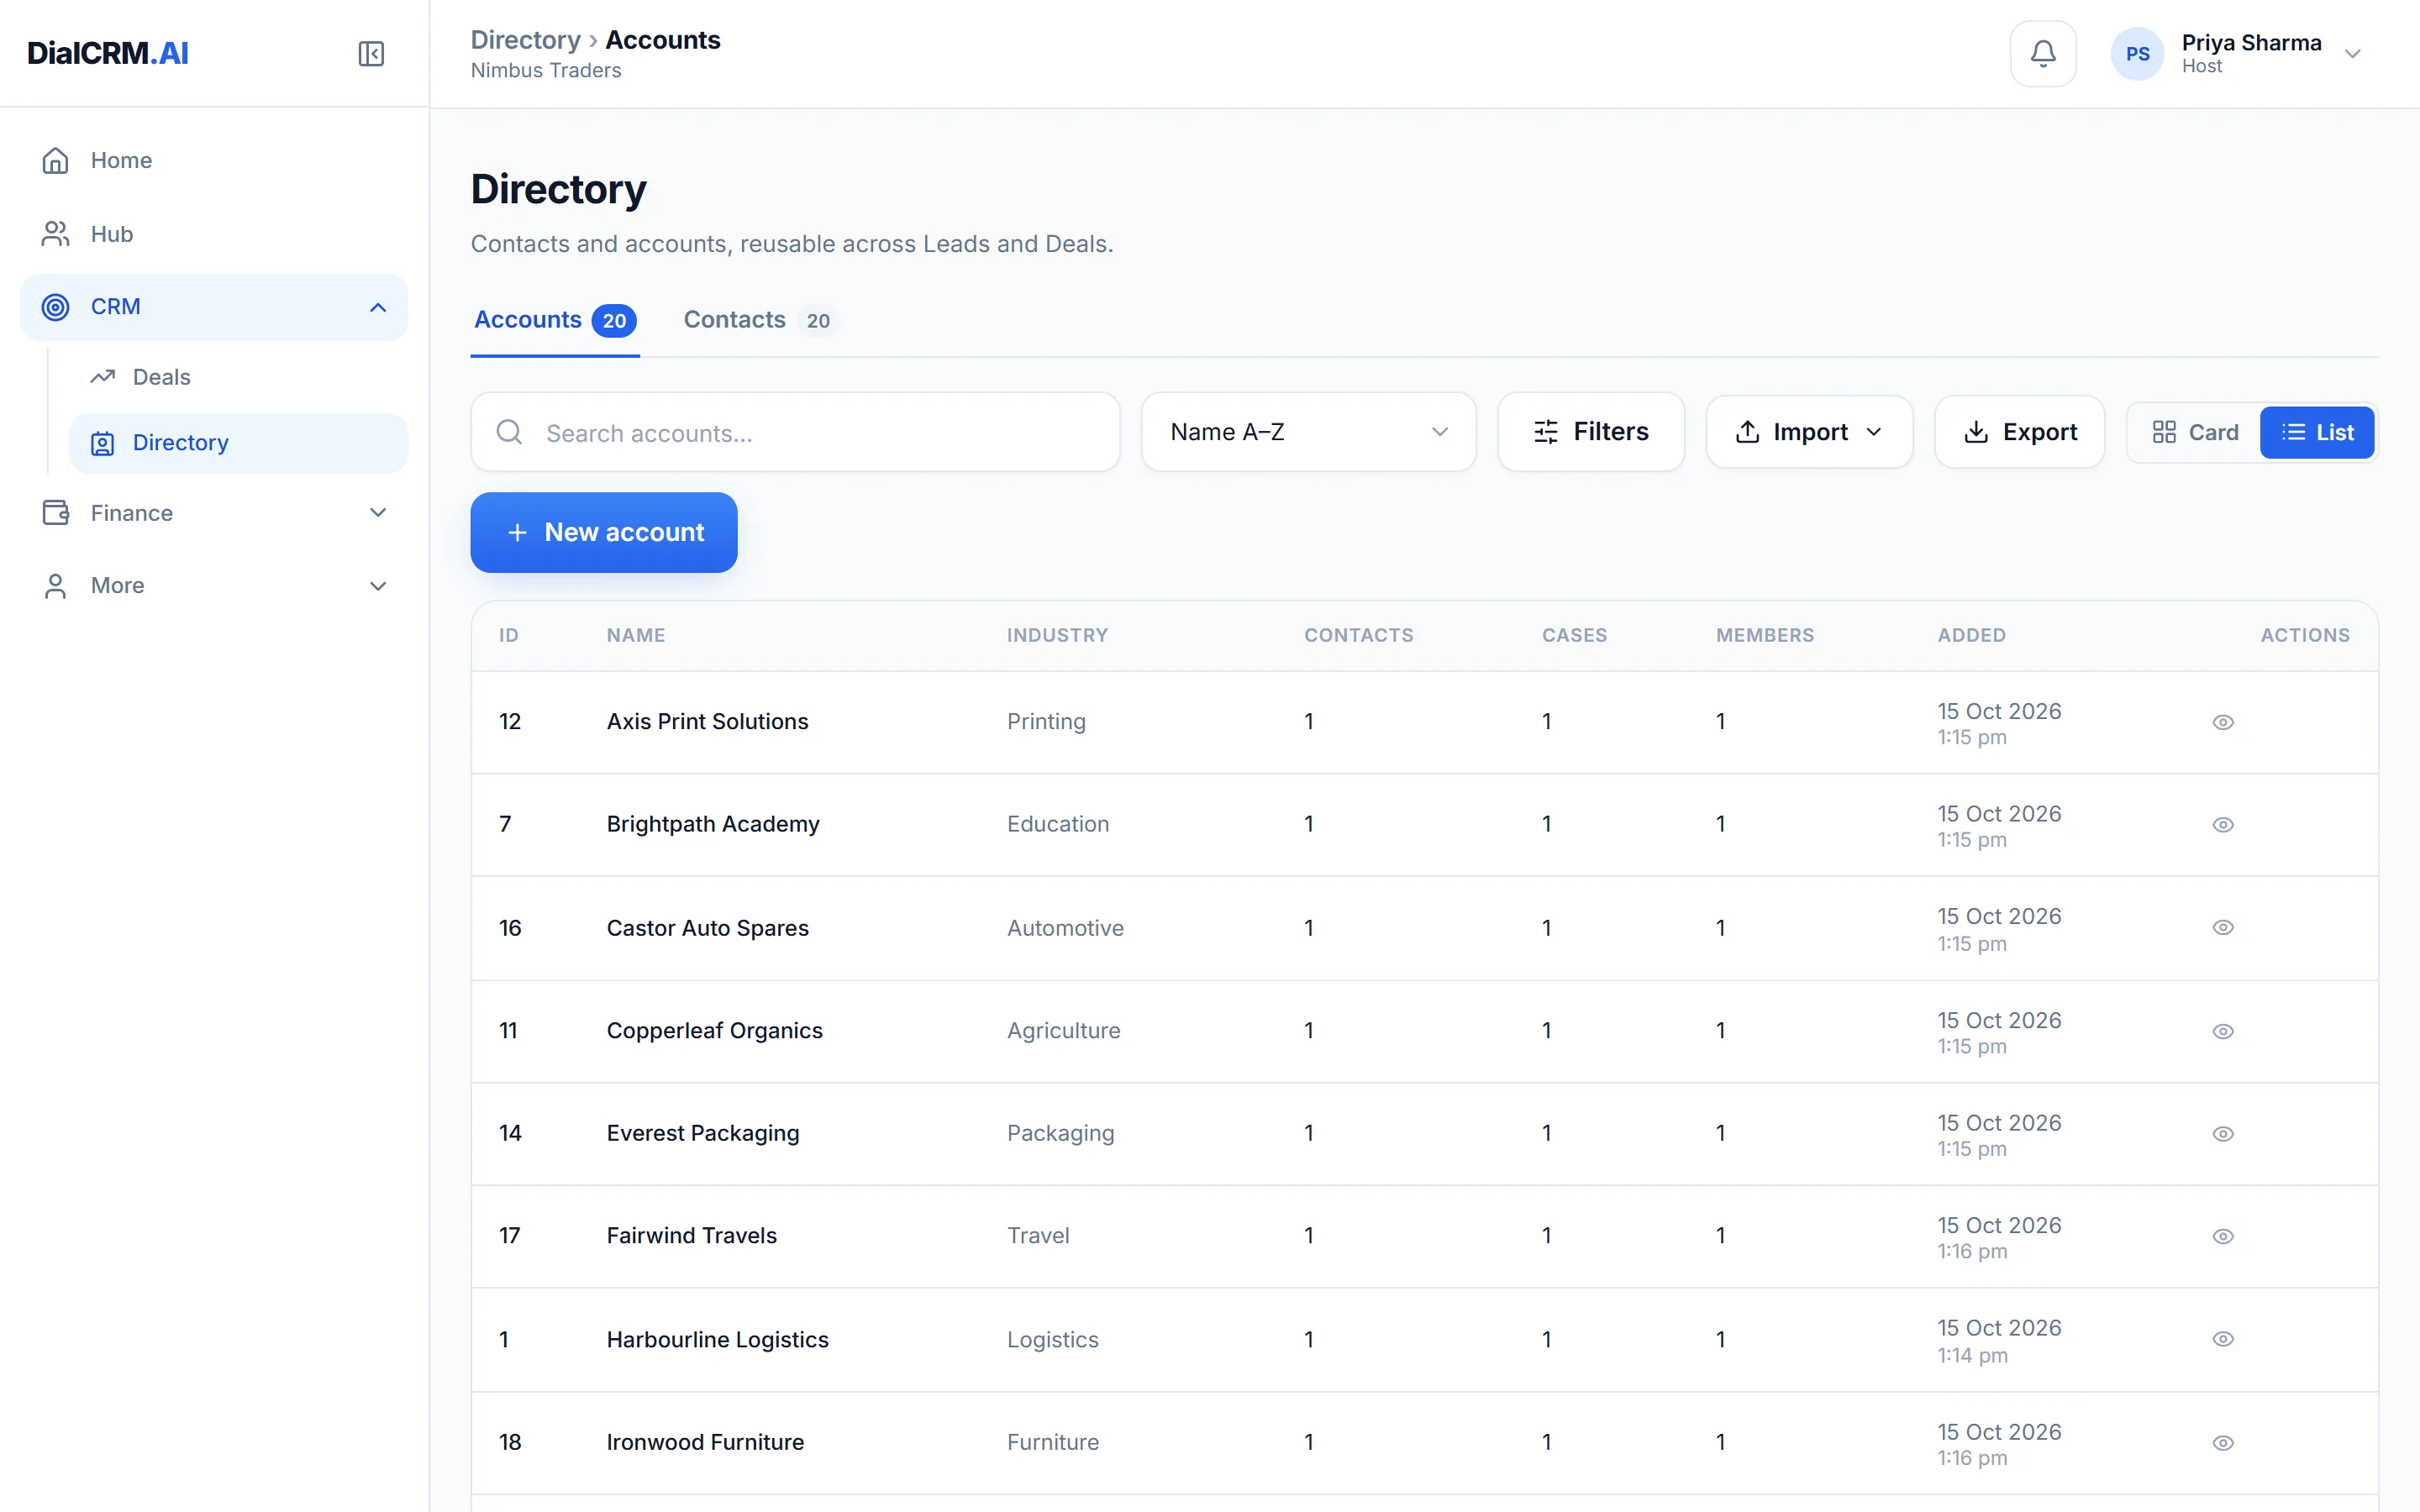Collapse the sidebar panel icon
The image size is (2420, 1512).
pos(371,53)
